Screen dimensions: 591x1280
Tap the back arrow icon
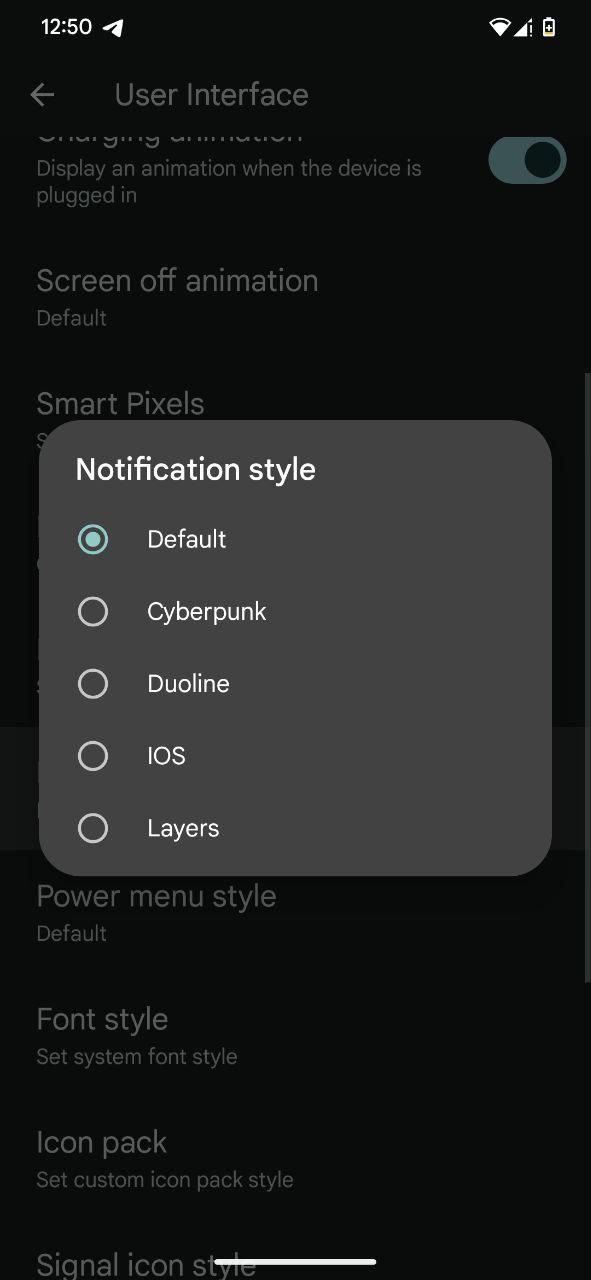42,95
